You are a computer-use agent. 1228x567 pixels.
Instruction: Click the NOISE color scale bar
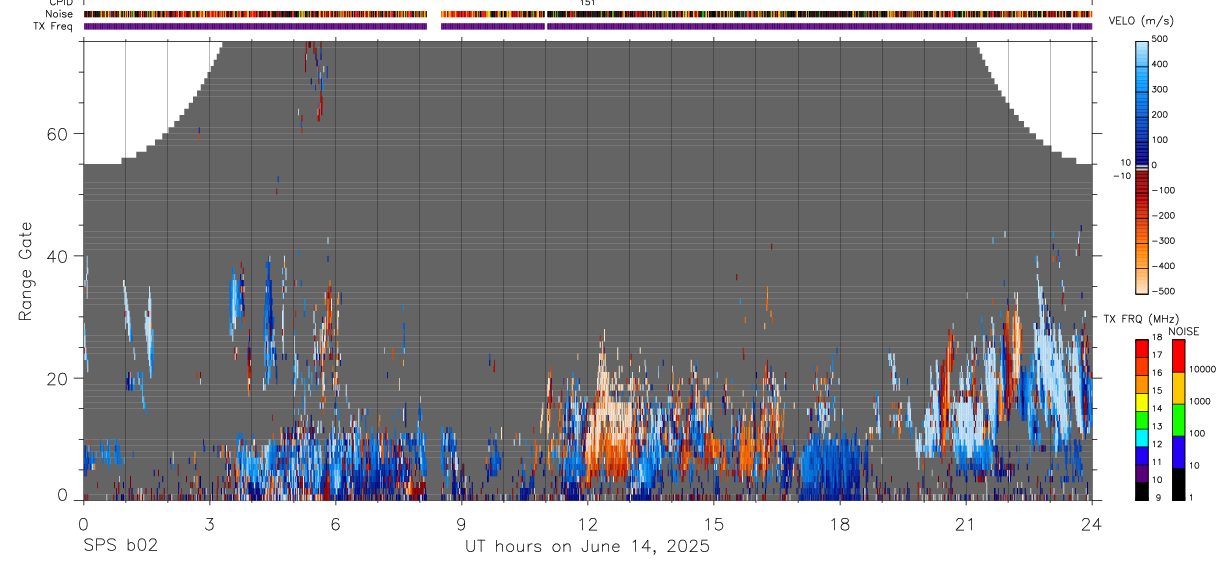tap(1178, 419)
